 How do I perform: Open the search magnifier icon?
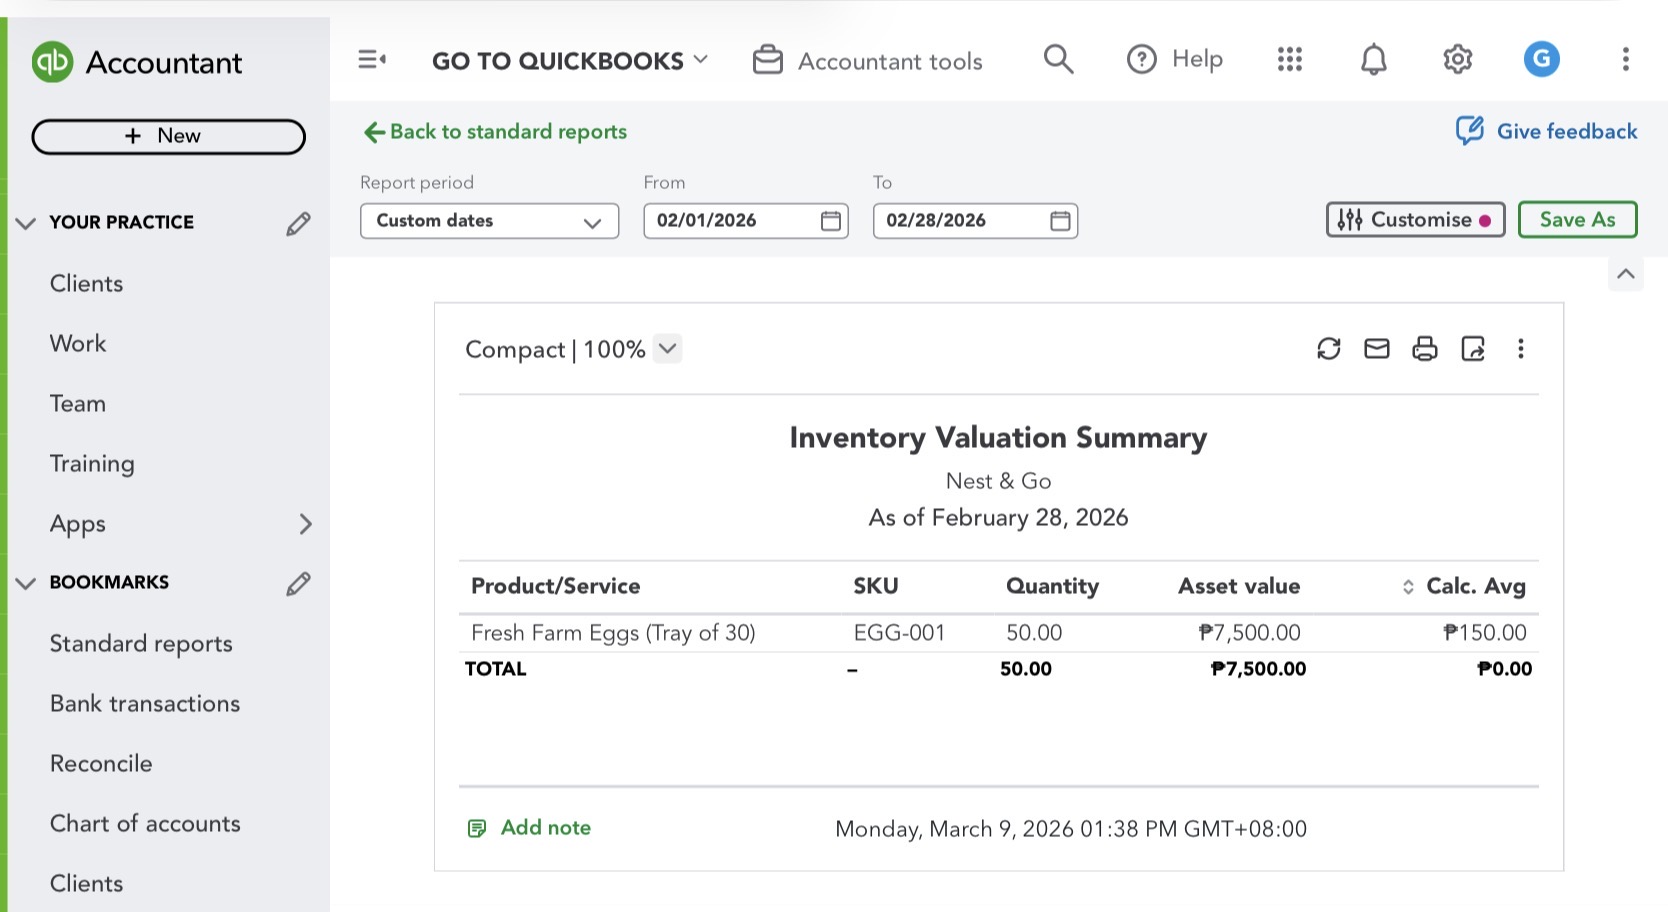click(1058, 60)
